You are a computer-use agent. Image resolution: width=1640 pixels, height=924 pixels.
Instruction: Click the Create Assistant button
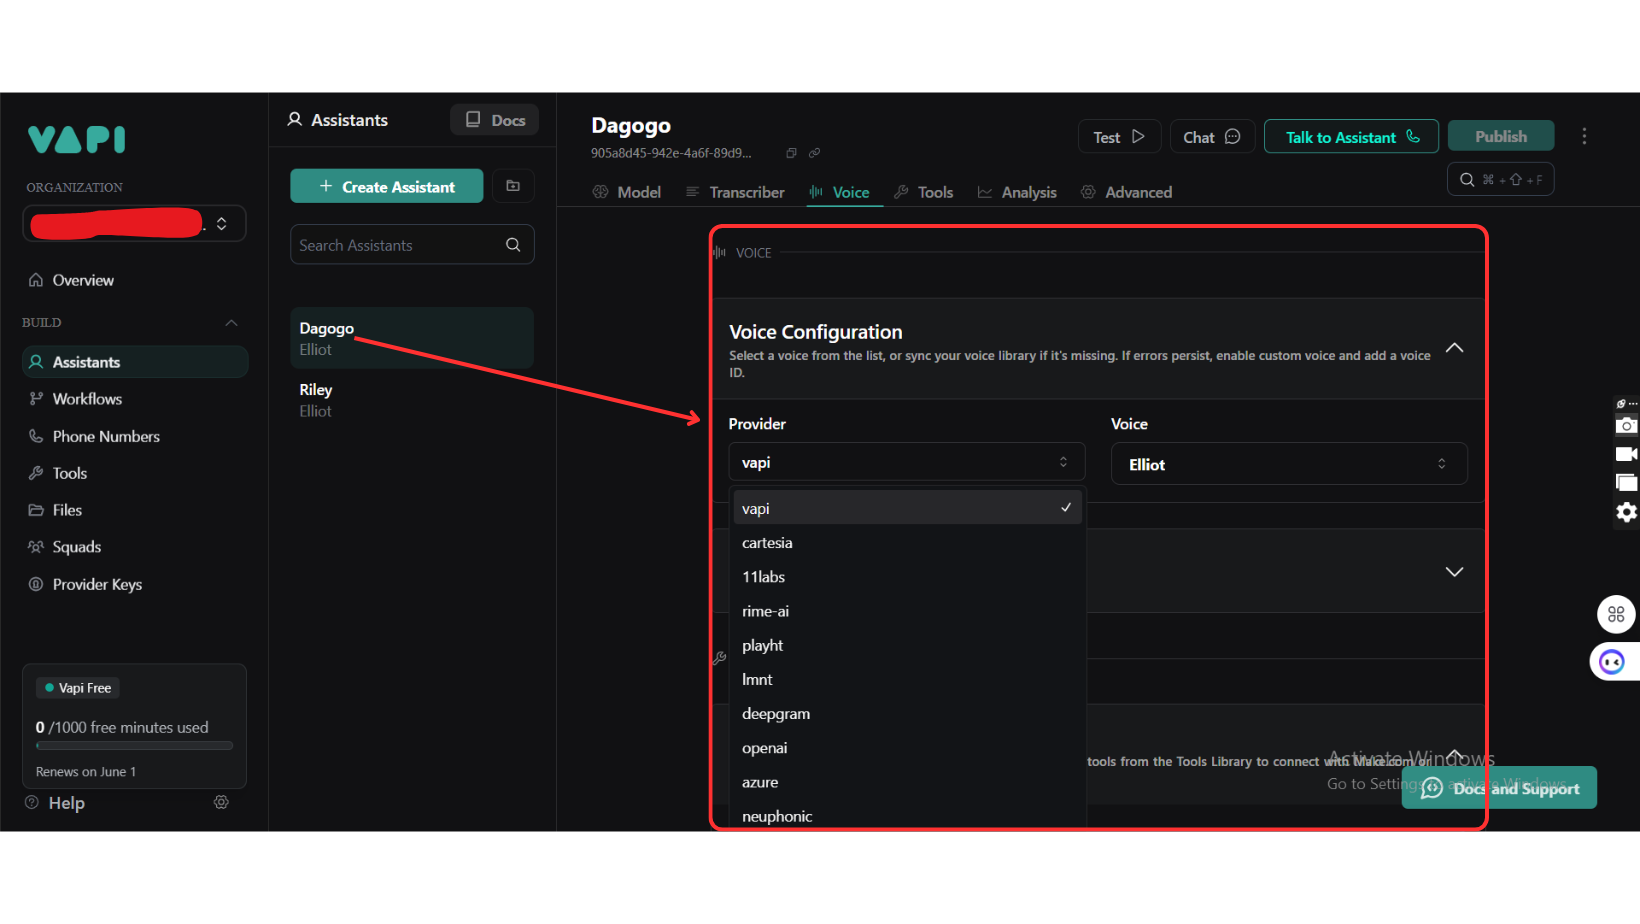pyautogui.click(x=386, y=186)
